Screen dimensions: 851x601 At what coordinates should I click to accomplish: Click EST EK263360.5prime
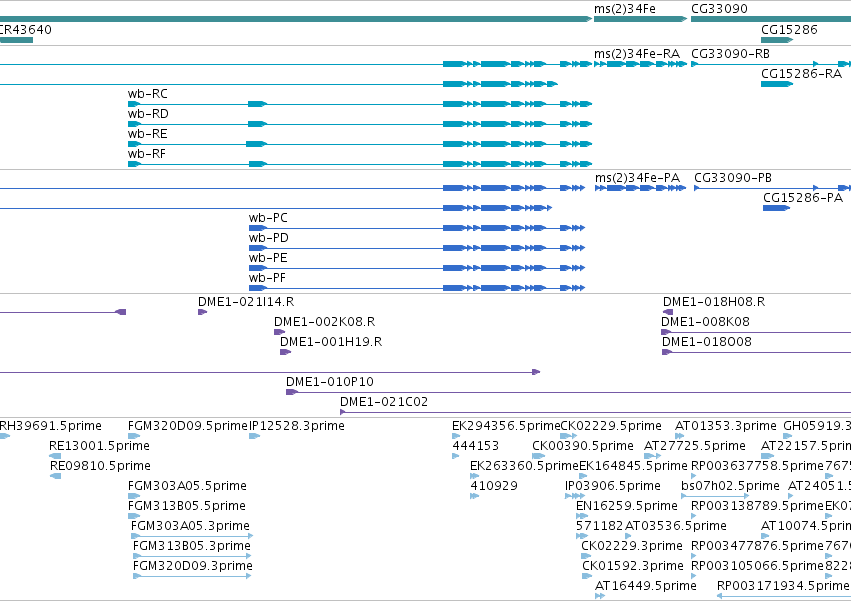(x=524, y=466)
